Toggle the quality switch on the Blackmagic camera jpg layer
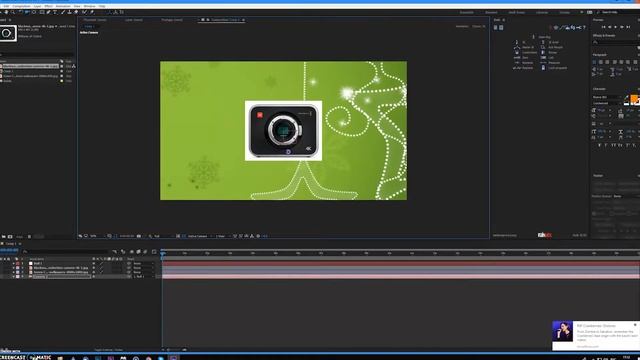This screenshot has height=360, width=640. point(101,268)
